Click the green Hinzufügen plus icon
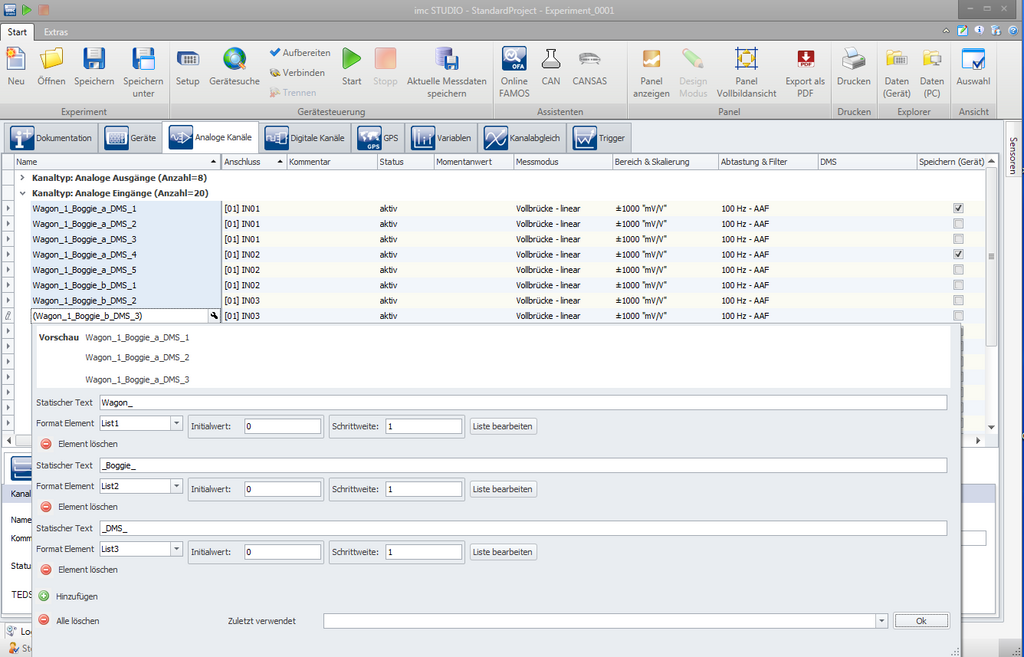Viewport: 1024px width, 657px height. point(43,596)
